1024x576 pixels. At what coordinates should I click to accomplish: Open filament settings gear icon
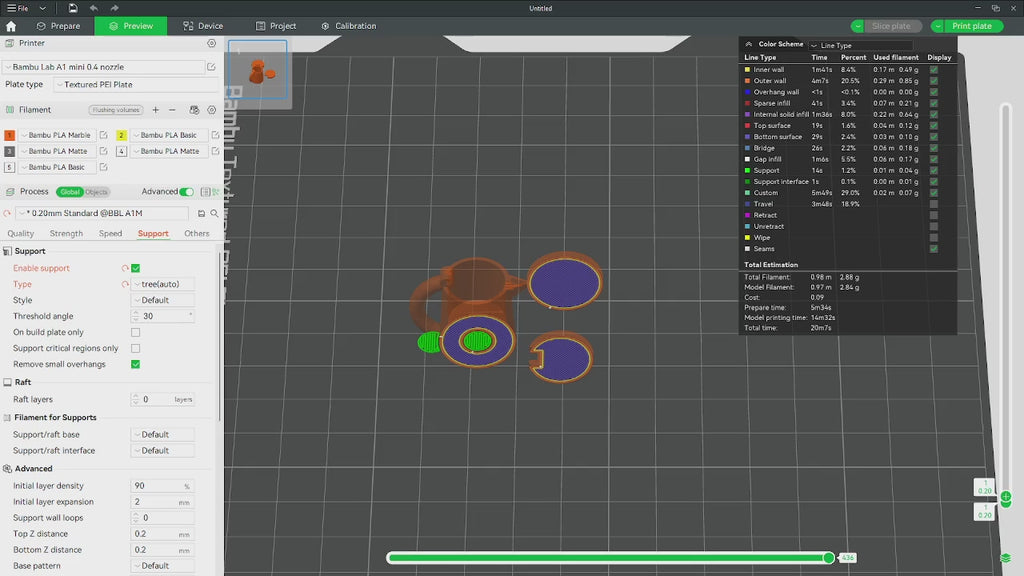point(212,110)
